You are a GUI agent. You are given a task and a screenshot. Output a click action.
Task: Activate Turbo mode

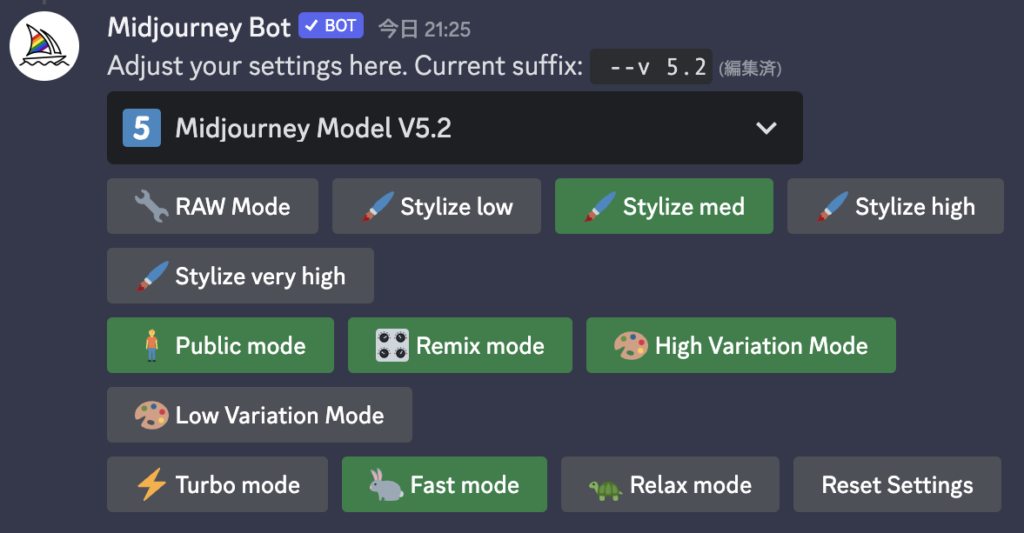click(x=217, y=485)
